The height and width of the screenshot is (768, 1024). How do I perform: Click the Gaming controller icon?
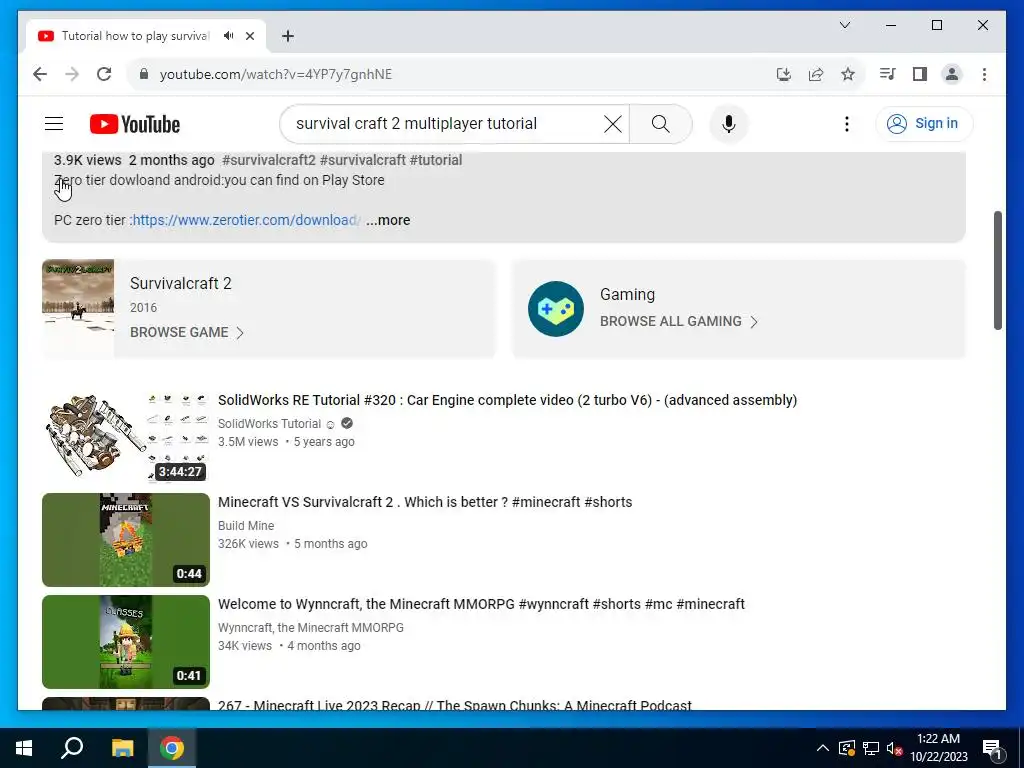click(556, 309)
